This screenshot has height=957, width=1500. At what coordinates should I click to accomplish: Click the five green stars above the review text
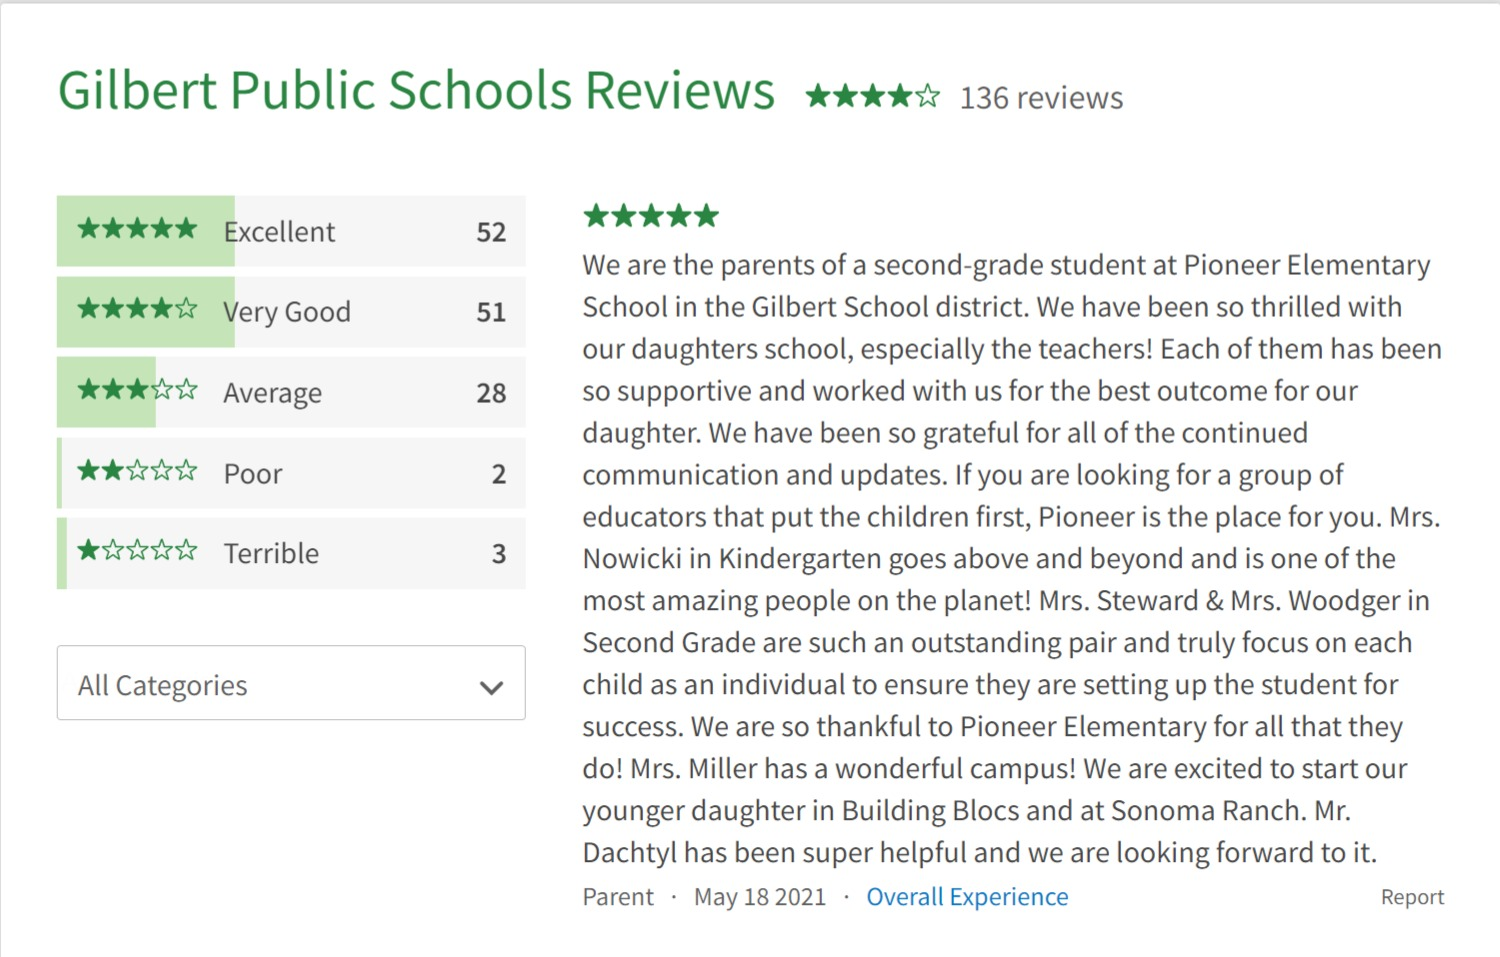(650, 214)
